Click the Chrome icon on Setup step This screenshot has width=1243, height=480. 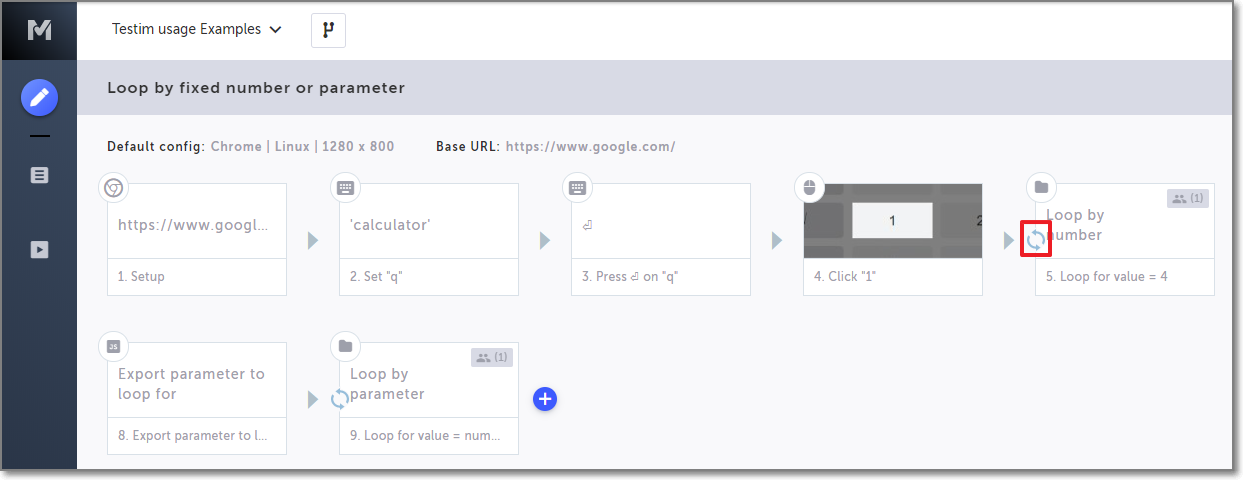click(114, 187)
